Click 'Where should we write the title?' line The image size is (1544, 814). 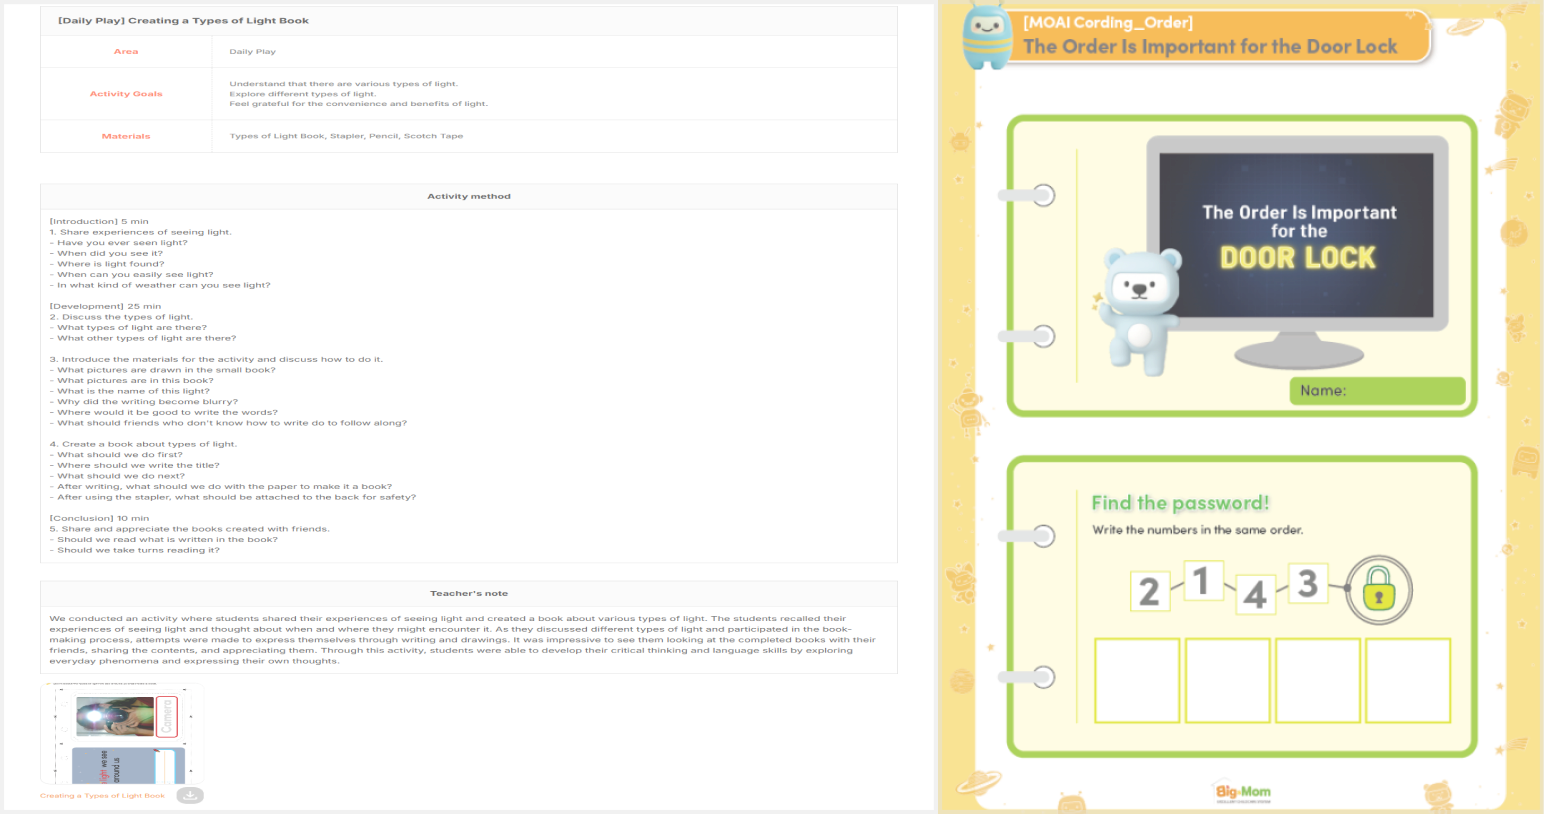click(x=135, y=466)
